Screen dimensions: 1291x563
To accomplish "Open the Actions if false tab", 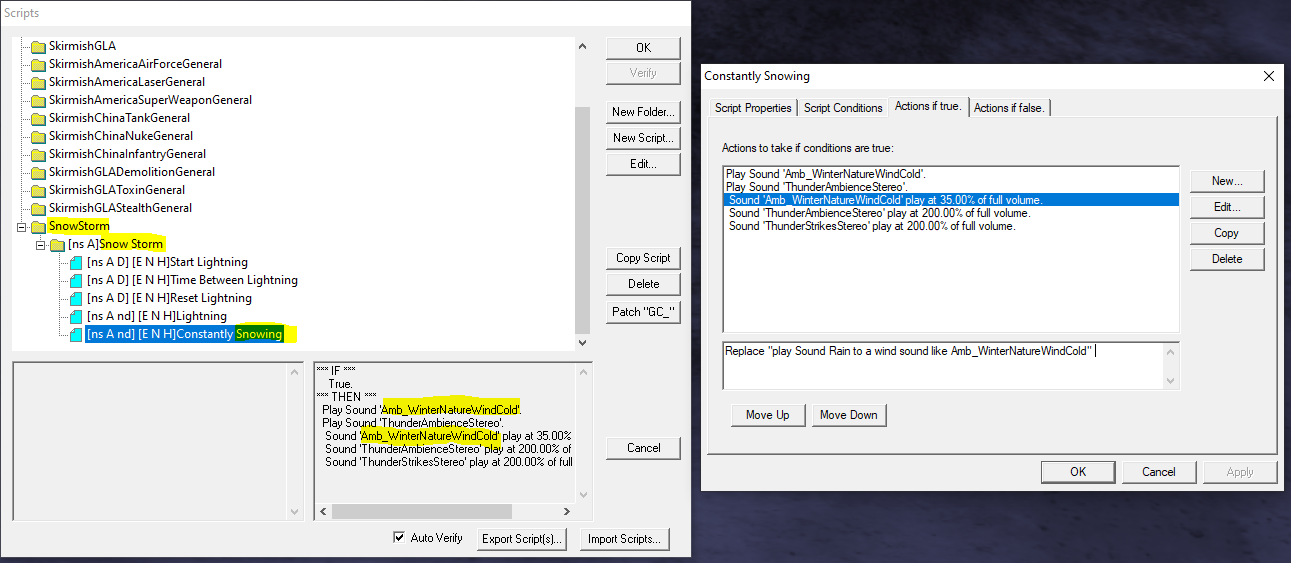I will (x=1010, y=108).
